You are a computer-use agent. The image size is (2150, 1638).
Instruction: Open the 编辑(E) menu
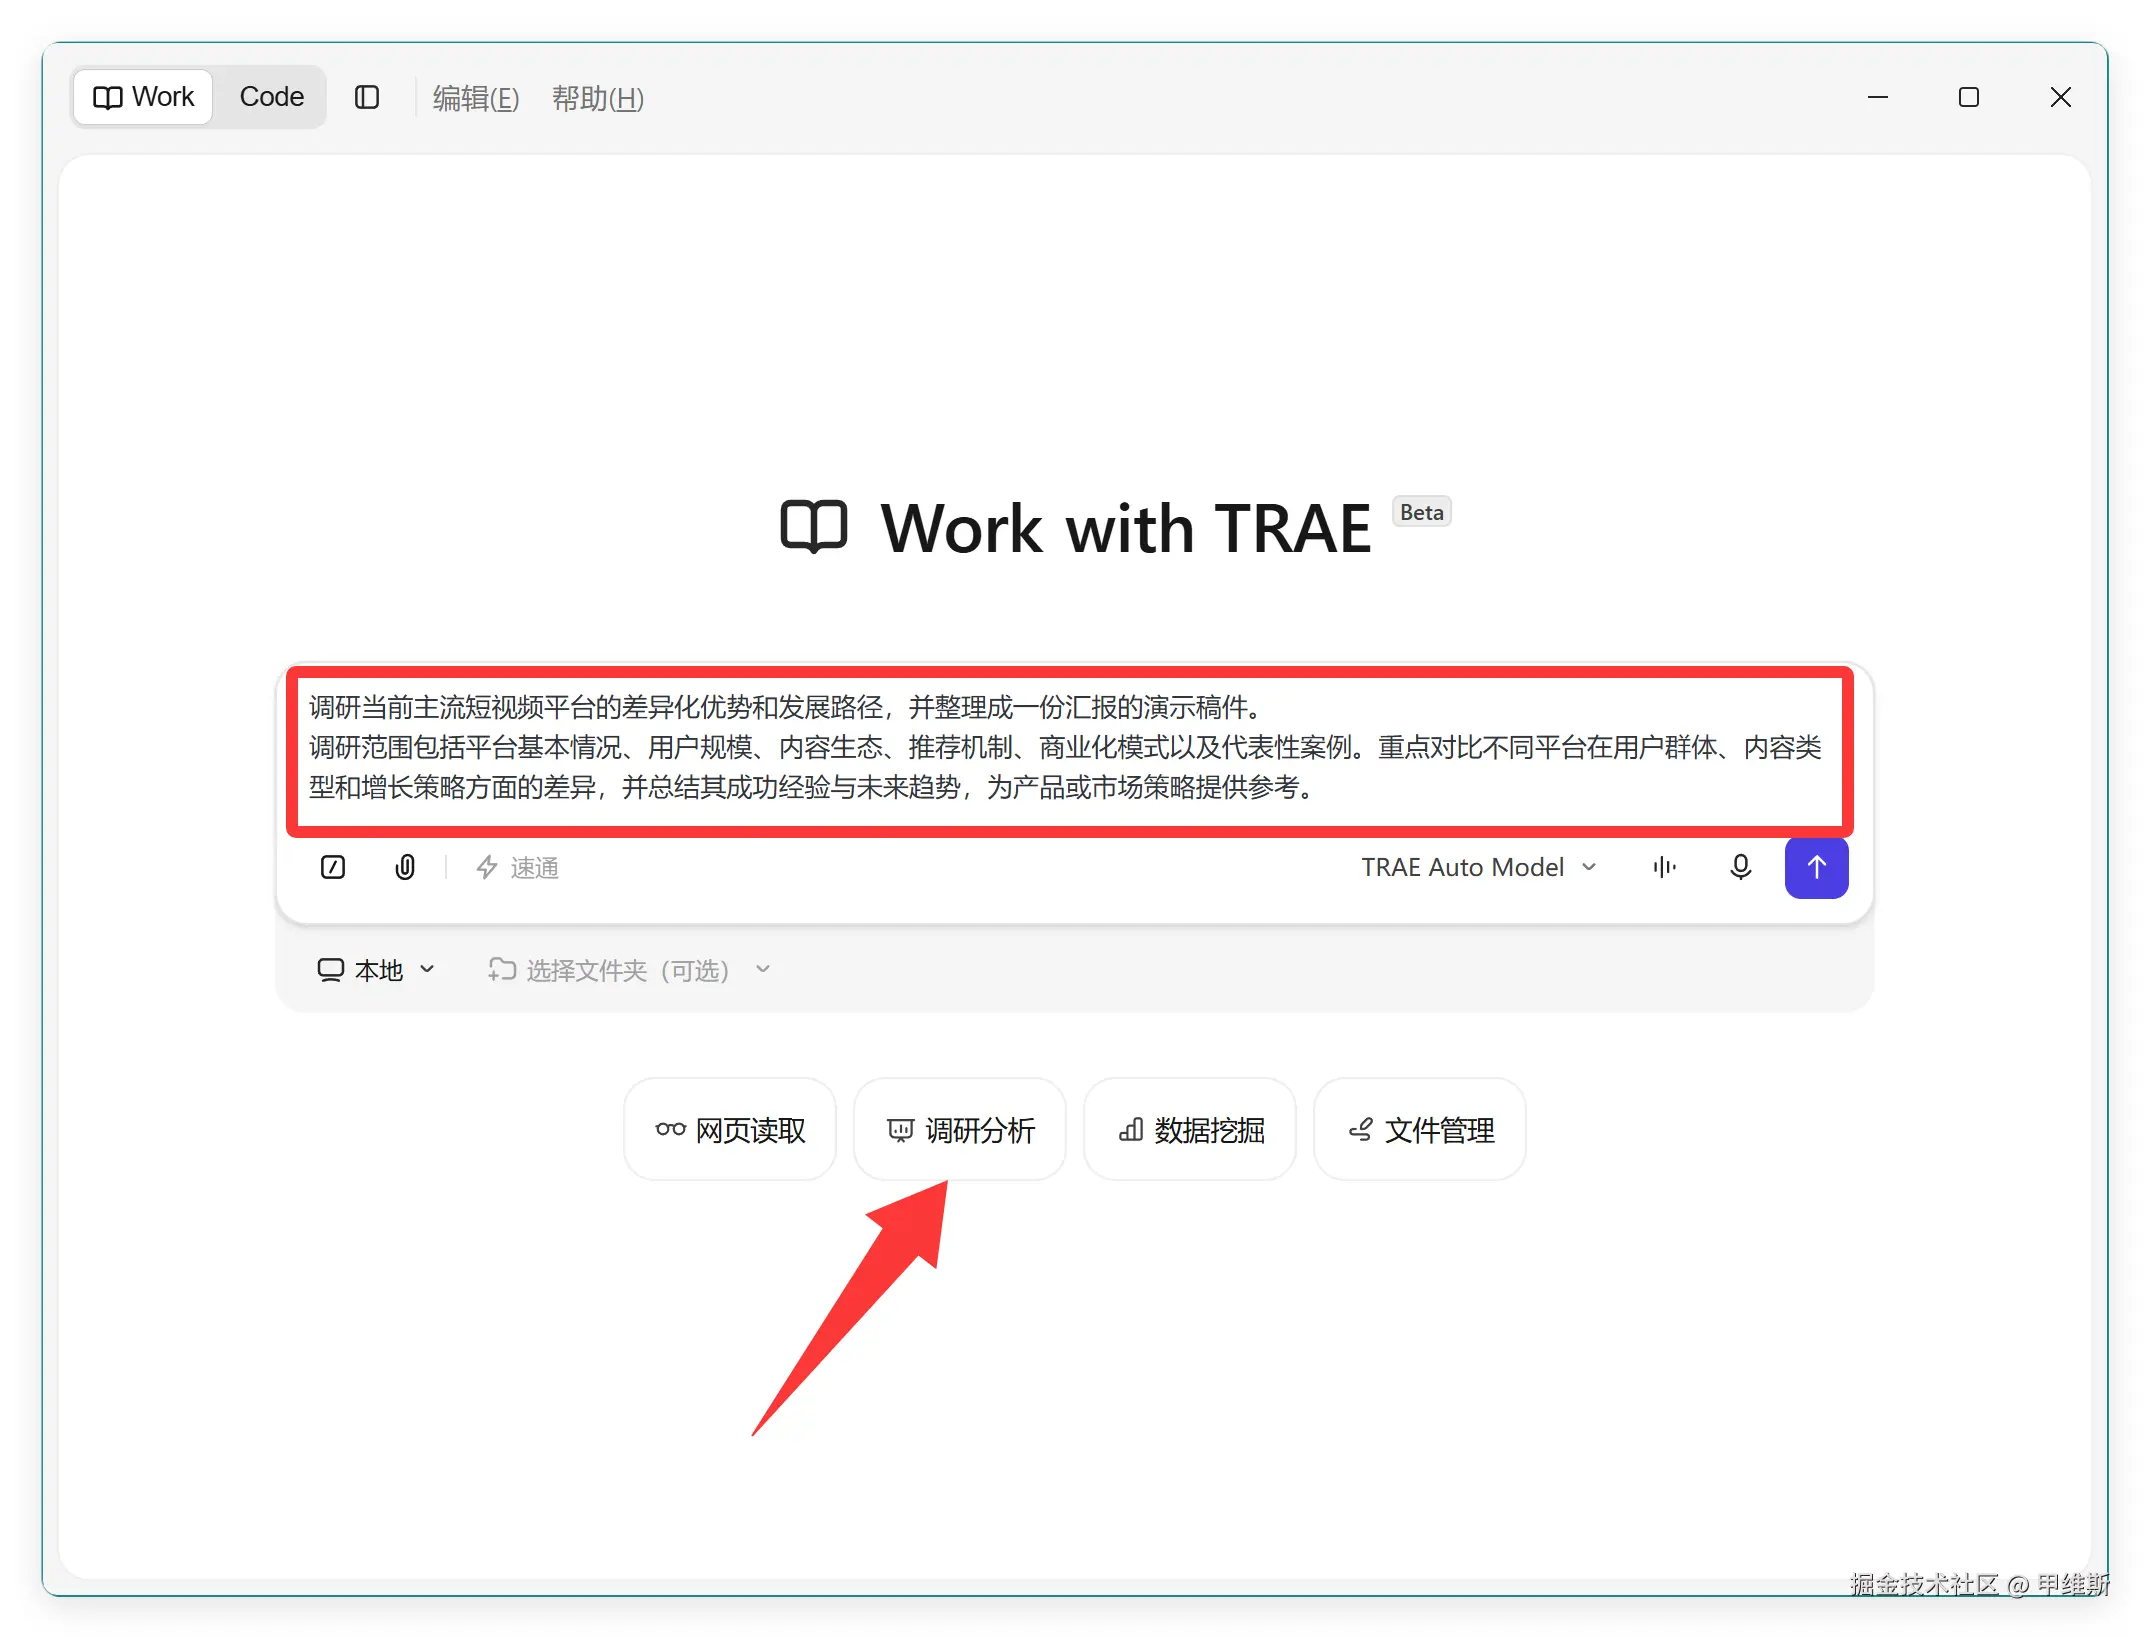[476, 98]
